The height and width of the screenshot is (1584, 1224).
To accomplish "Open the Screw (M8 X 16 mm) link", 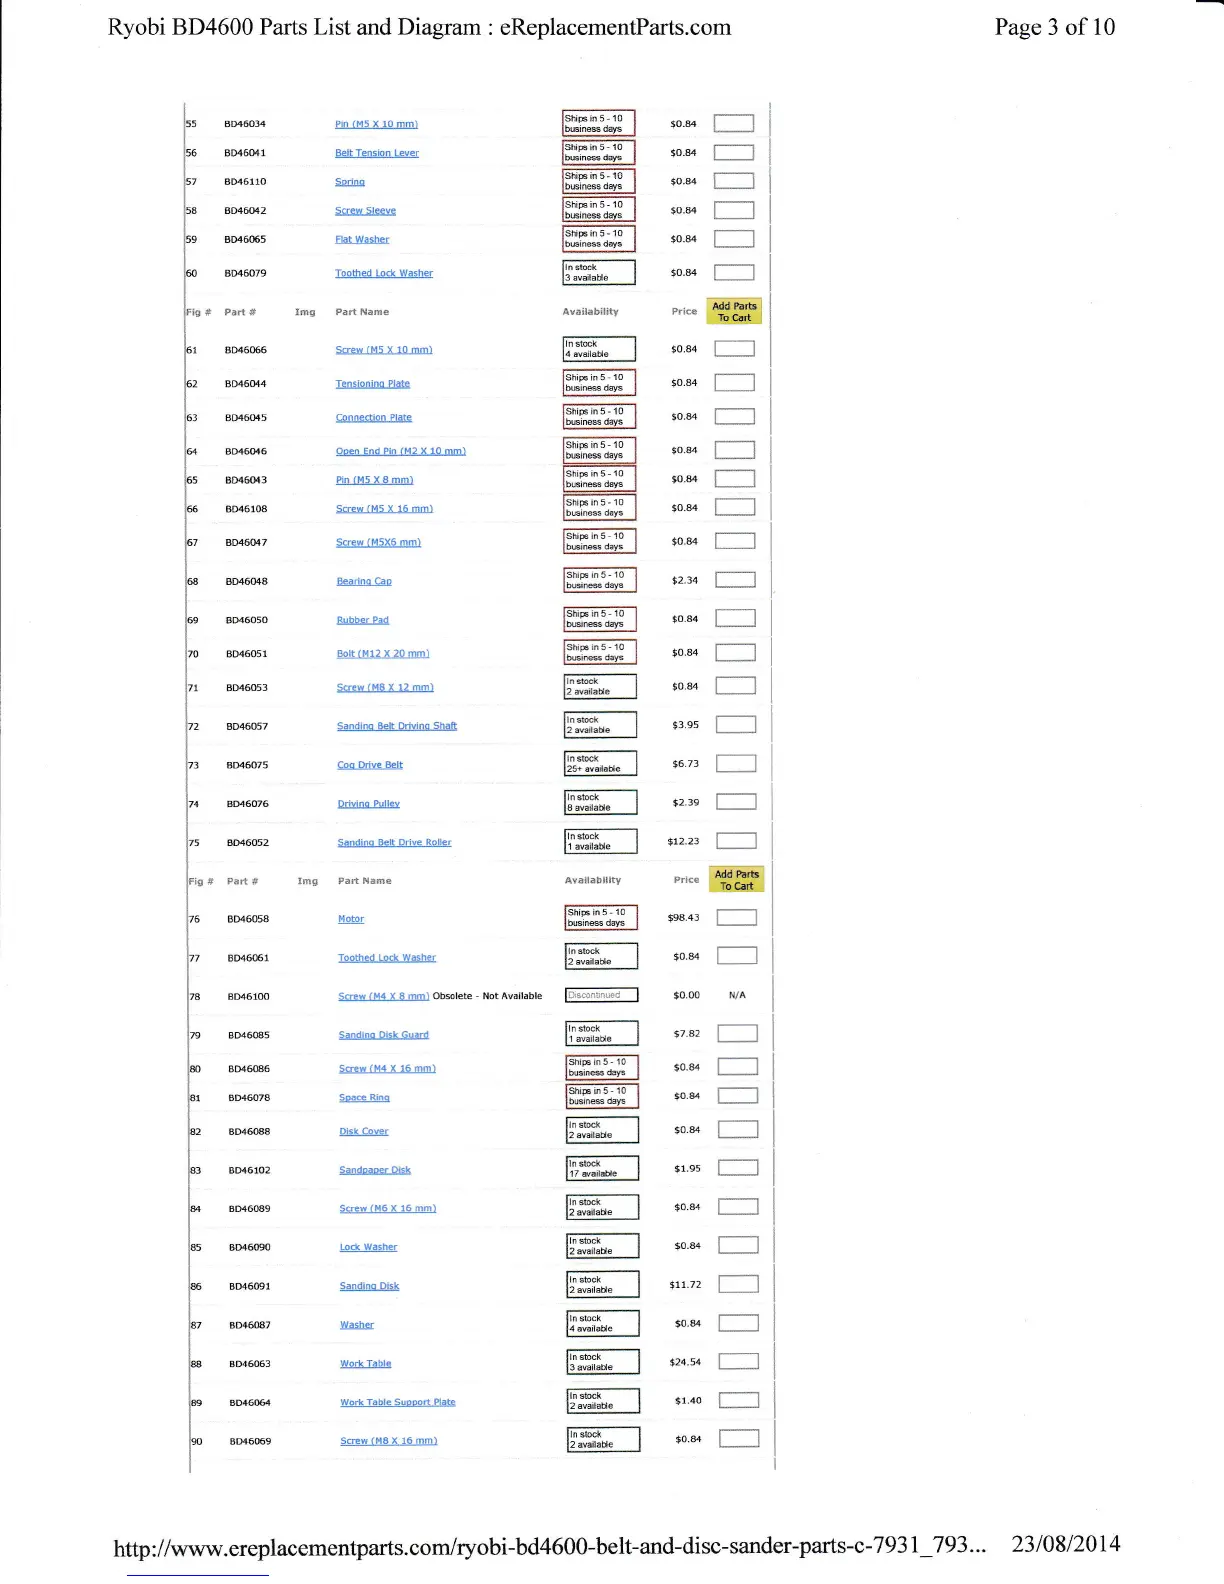I will [389, 1441].
